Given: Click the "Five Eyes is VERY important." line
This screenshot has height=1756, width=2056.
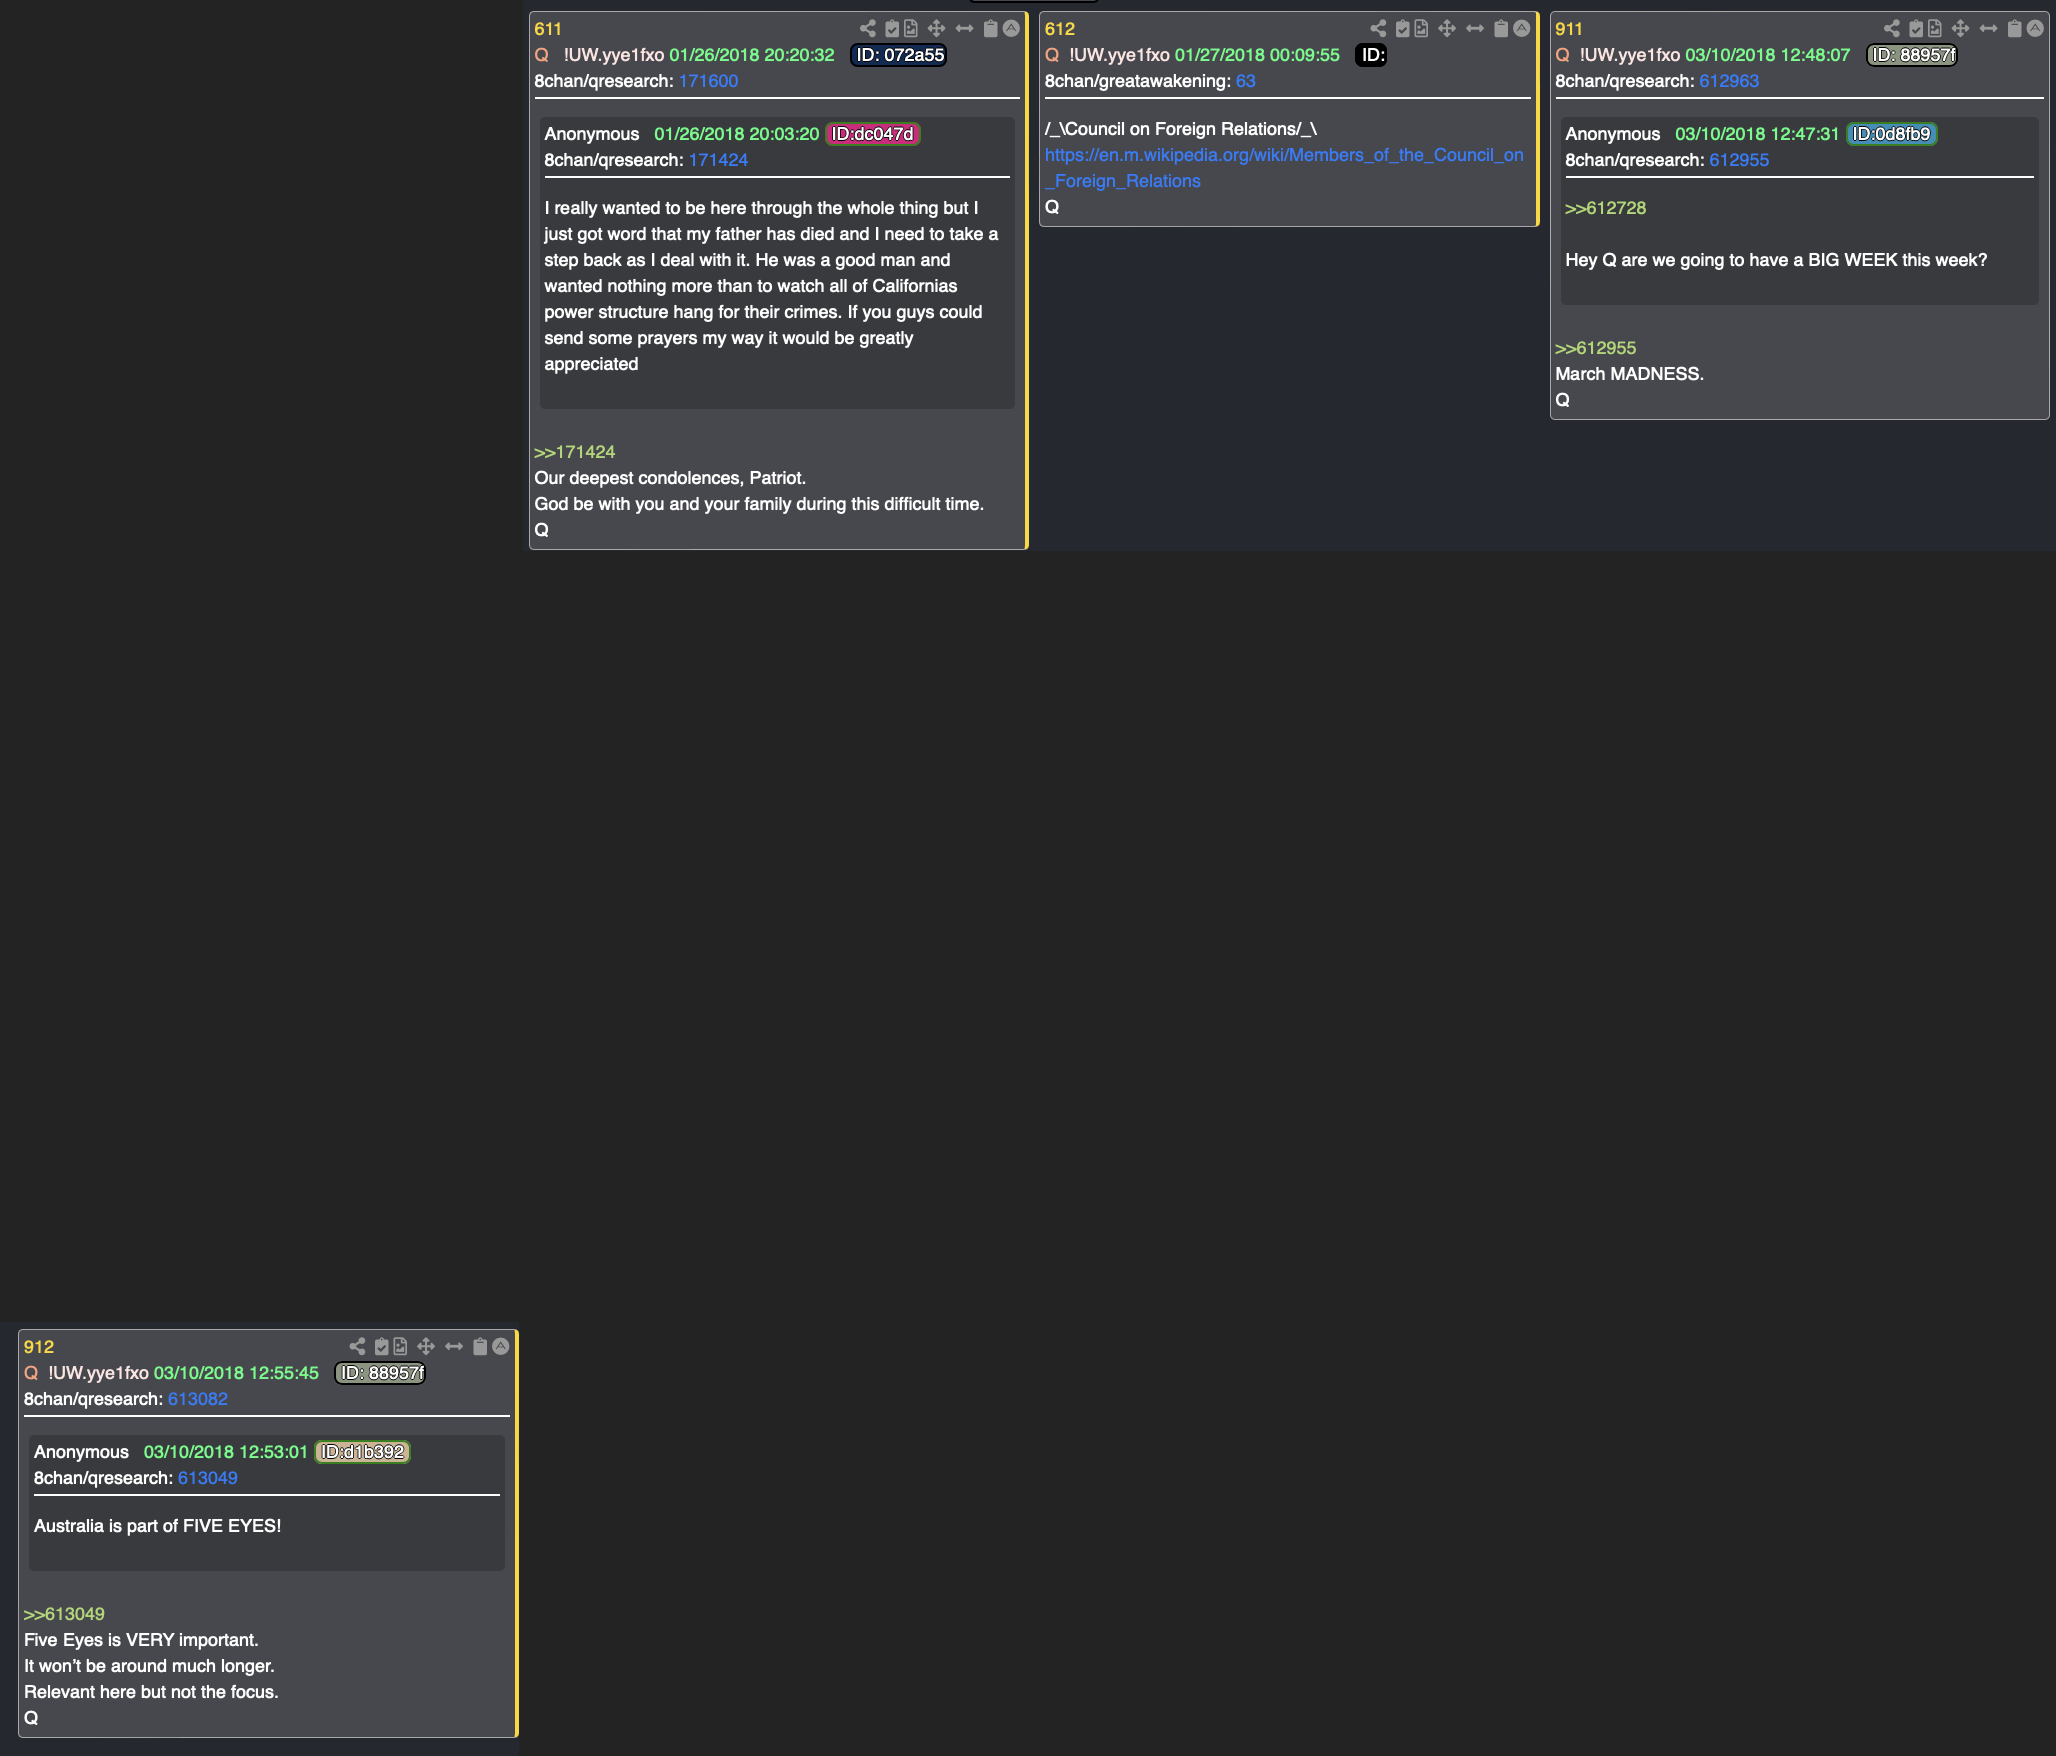Looking at the screenshot, I should pos(141,1640).
